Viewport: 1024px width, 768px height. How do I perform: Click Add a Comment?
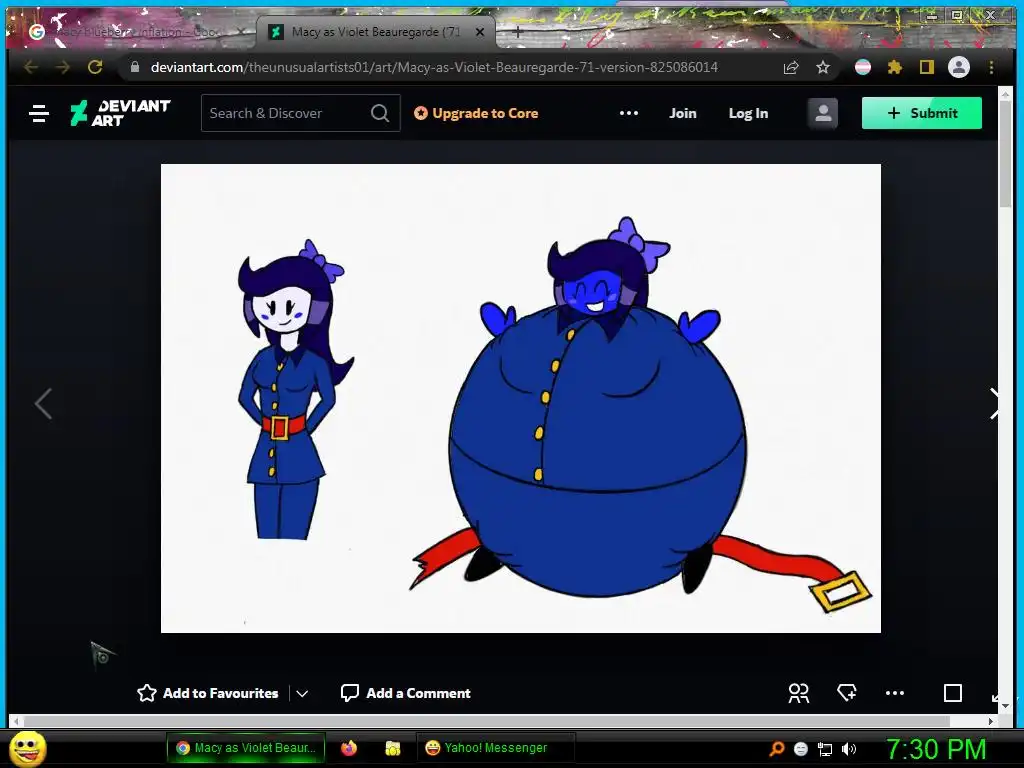click(x=406, y=693)
